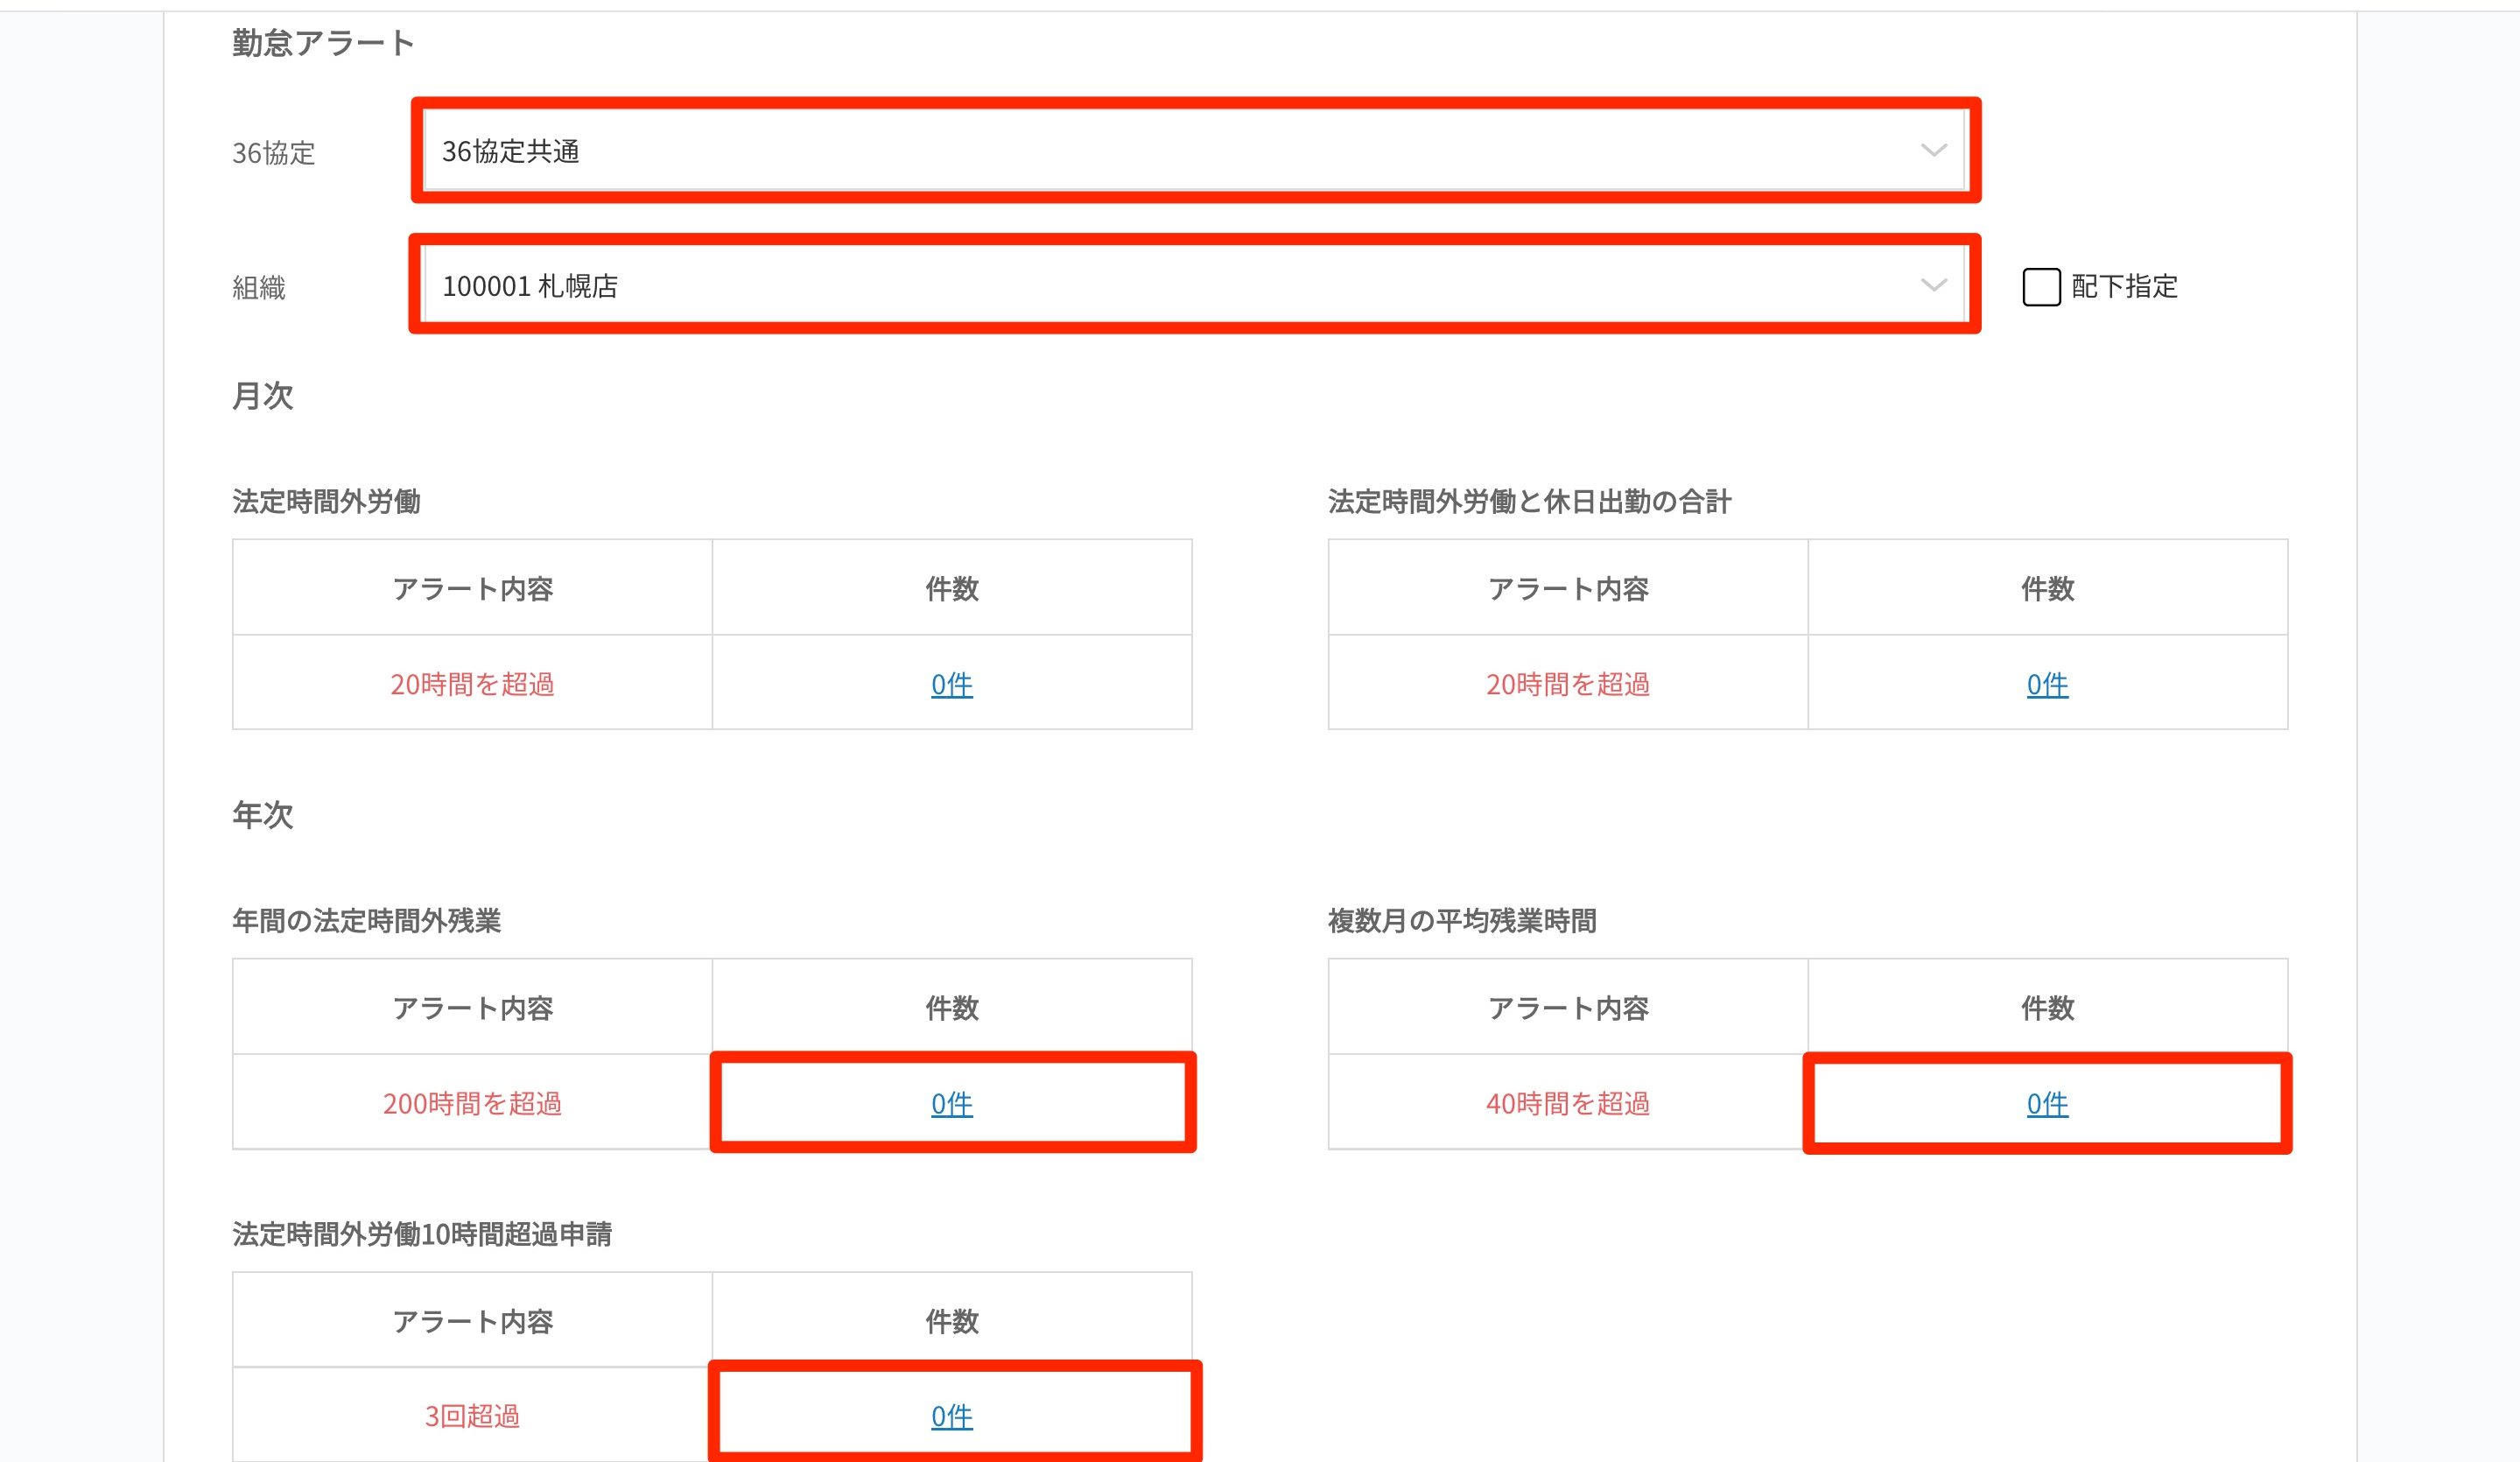Click the chevron arrow in the 組織 selector
The image size is (2520, 1462).
[x=1933, y=286]
